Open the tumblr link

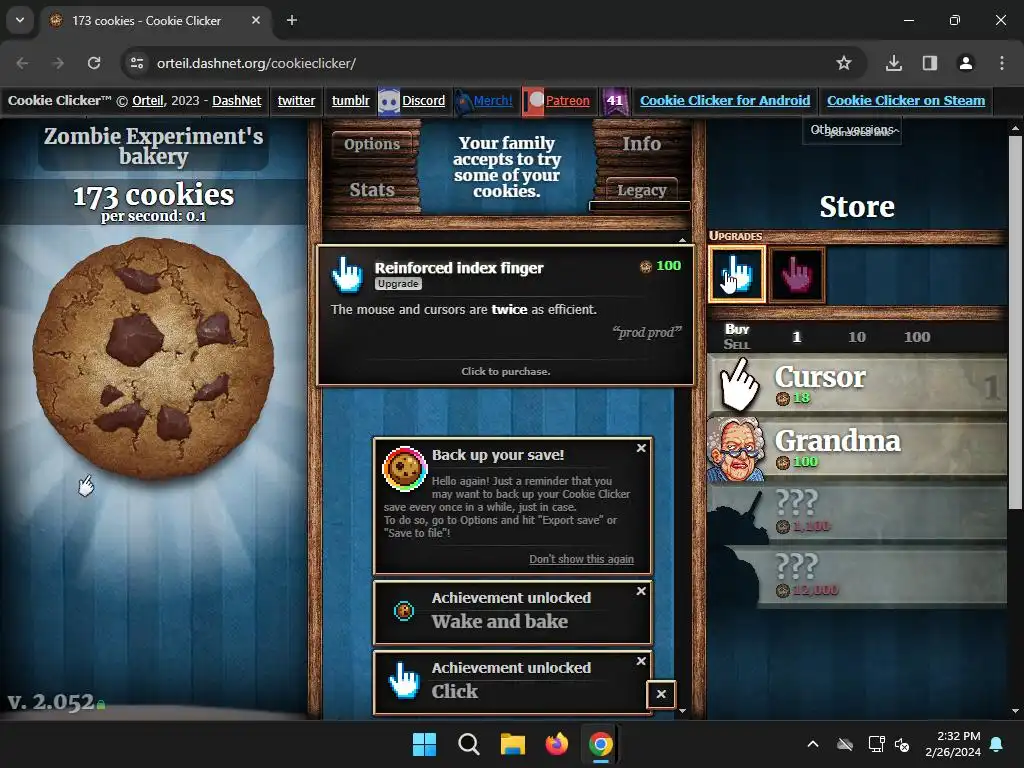click(351, 101)
